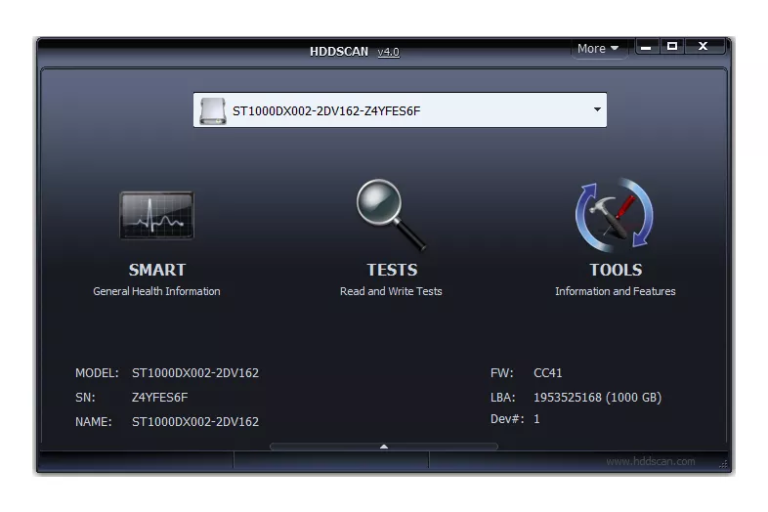
Task: Select the SMART label text
Action: click(157, 270)
